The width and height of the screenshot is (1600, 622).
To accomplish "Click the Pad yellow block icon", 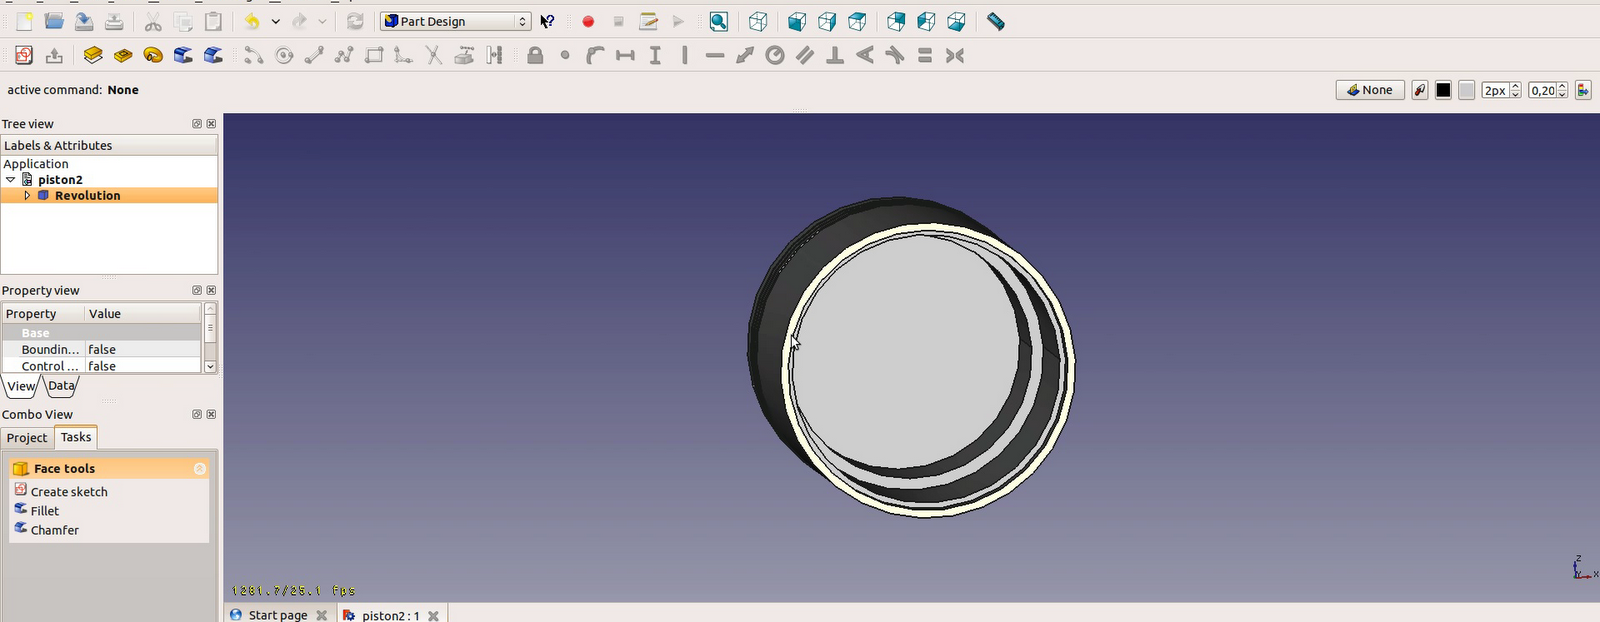I will pyautogui.click(x=93, y=55).
